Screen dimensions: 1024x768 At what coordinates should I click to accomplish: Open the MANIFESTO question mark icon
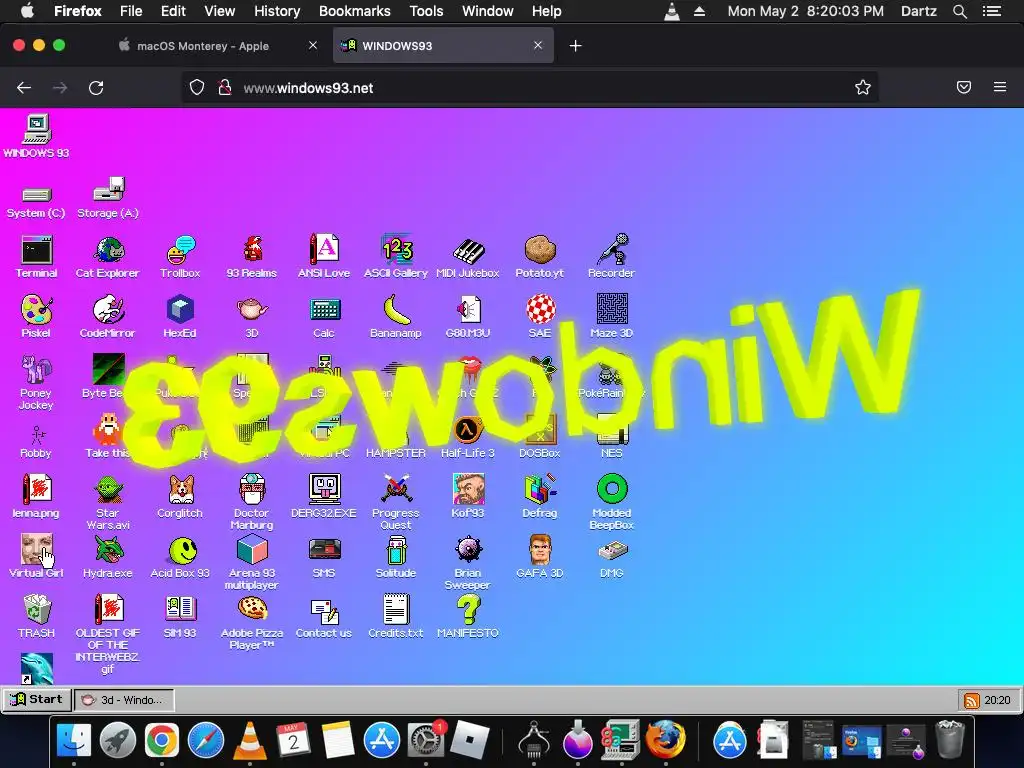tap(468, 609)
